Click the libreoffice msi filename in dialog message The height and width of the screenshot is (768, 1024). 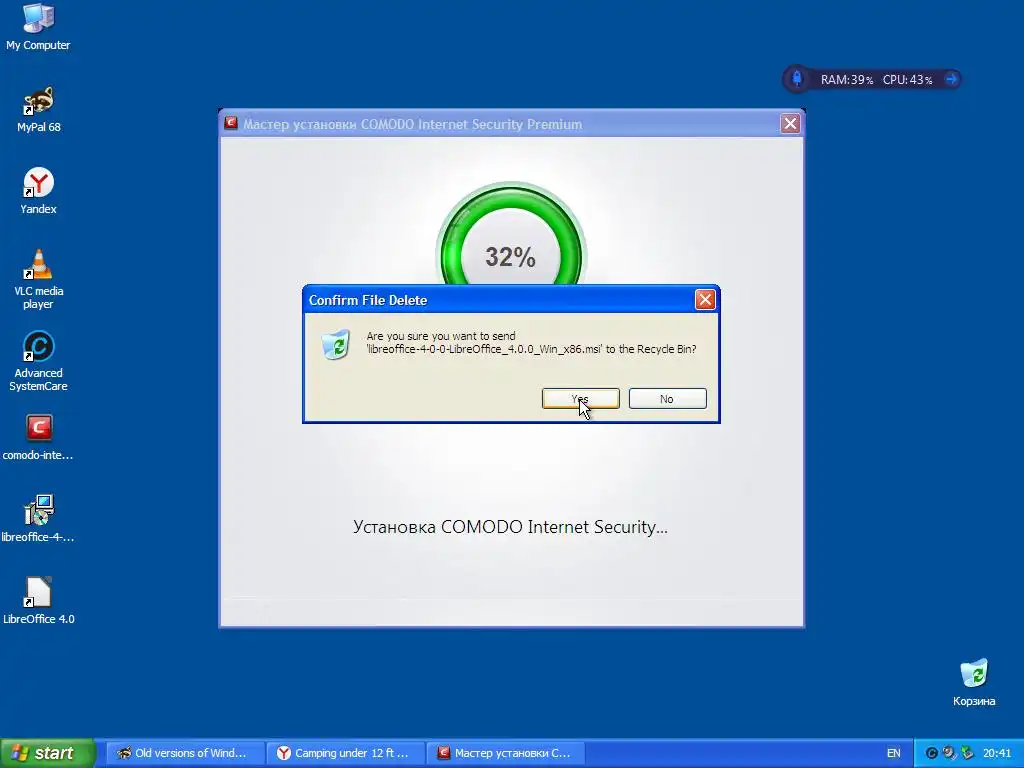484,349
